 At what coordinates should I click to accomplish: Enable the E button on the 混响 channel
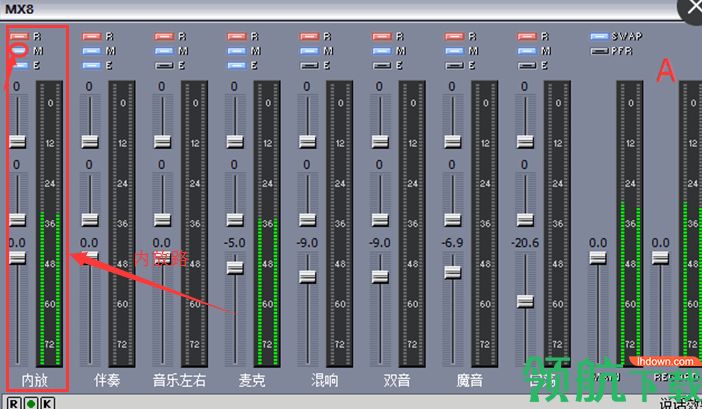309,65
